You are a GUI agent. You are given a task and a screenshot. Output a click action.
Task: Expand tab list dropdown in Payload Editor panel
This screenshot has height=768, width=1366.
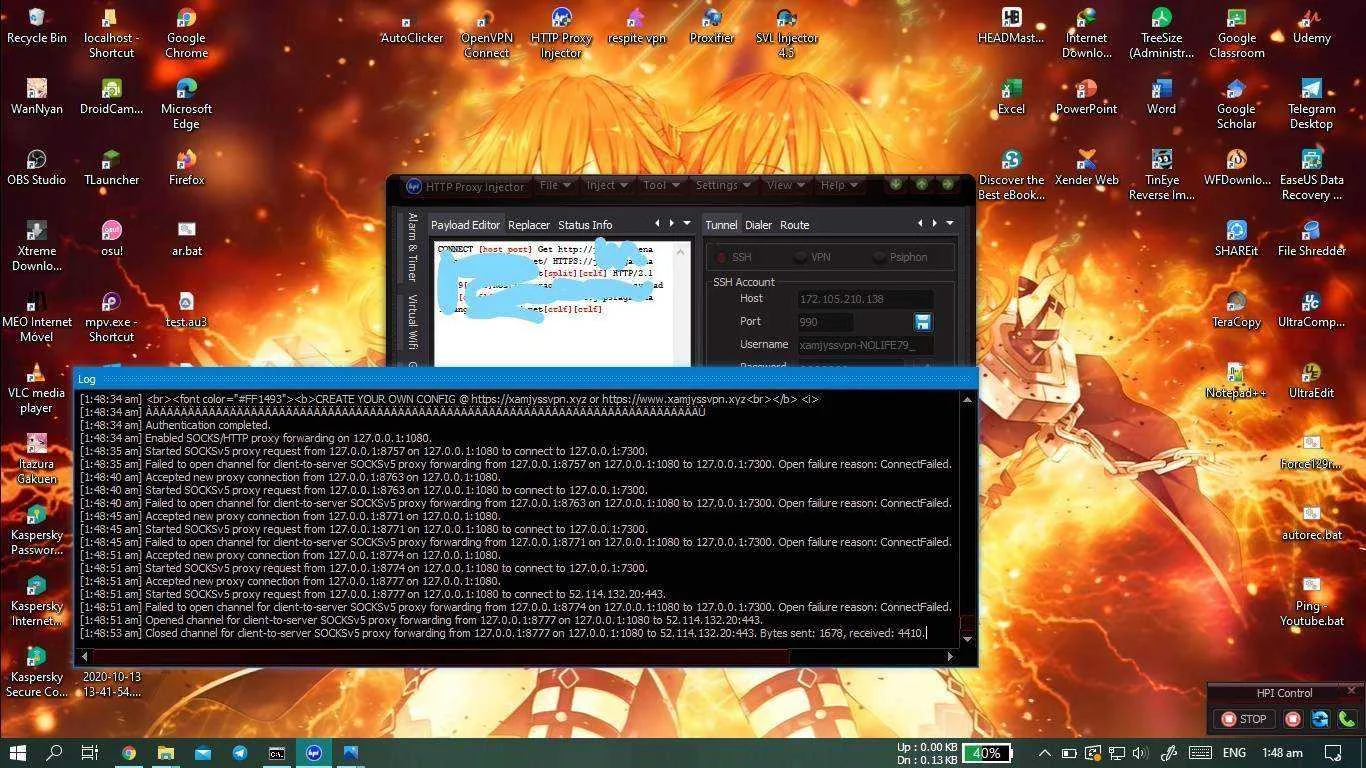click(x=686, y=223)
